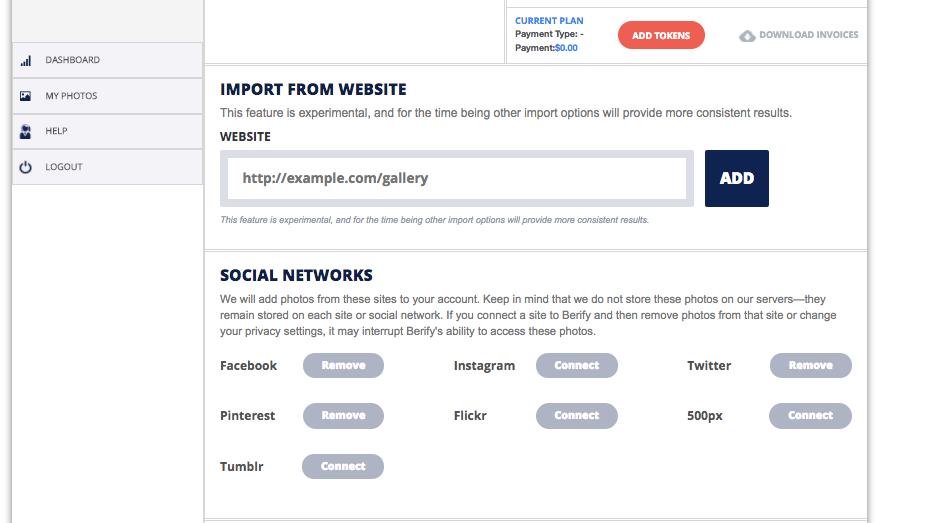The width and height of the screenshot is (929, 523).
Task: Click the dark blue ADD button
Action: click(736, 178)
